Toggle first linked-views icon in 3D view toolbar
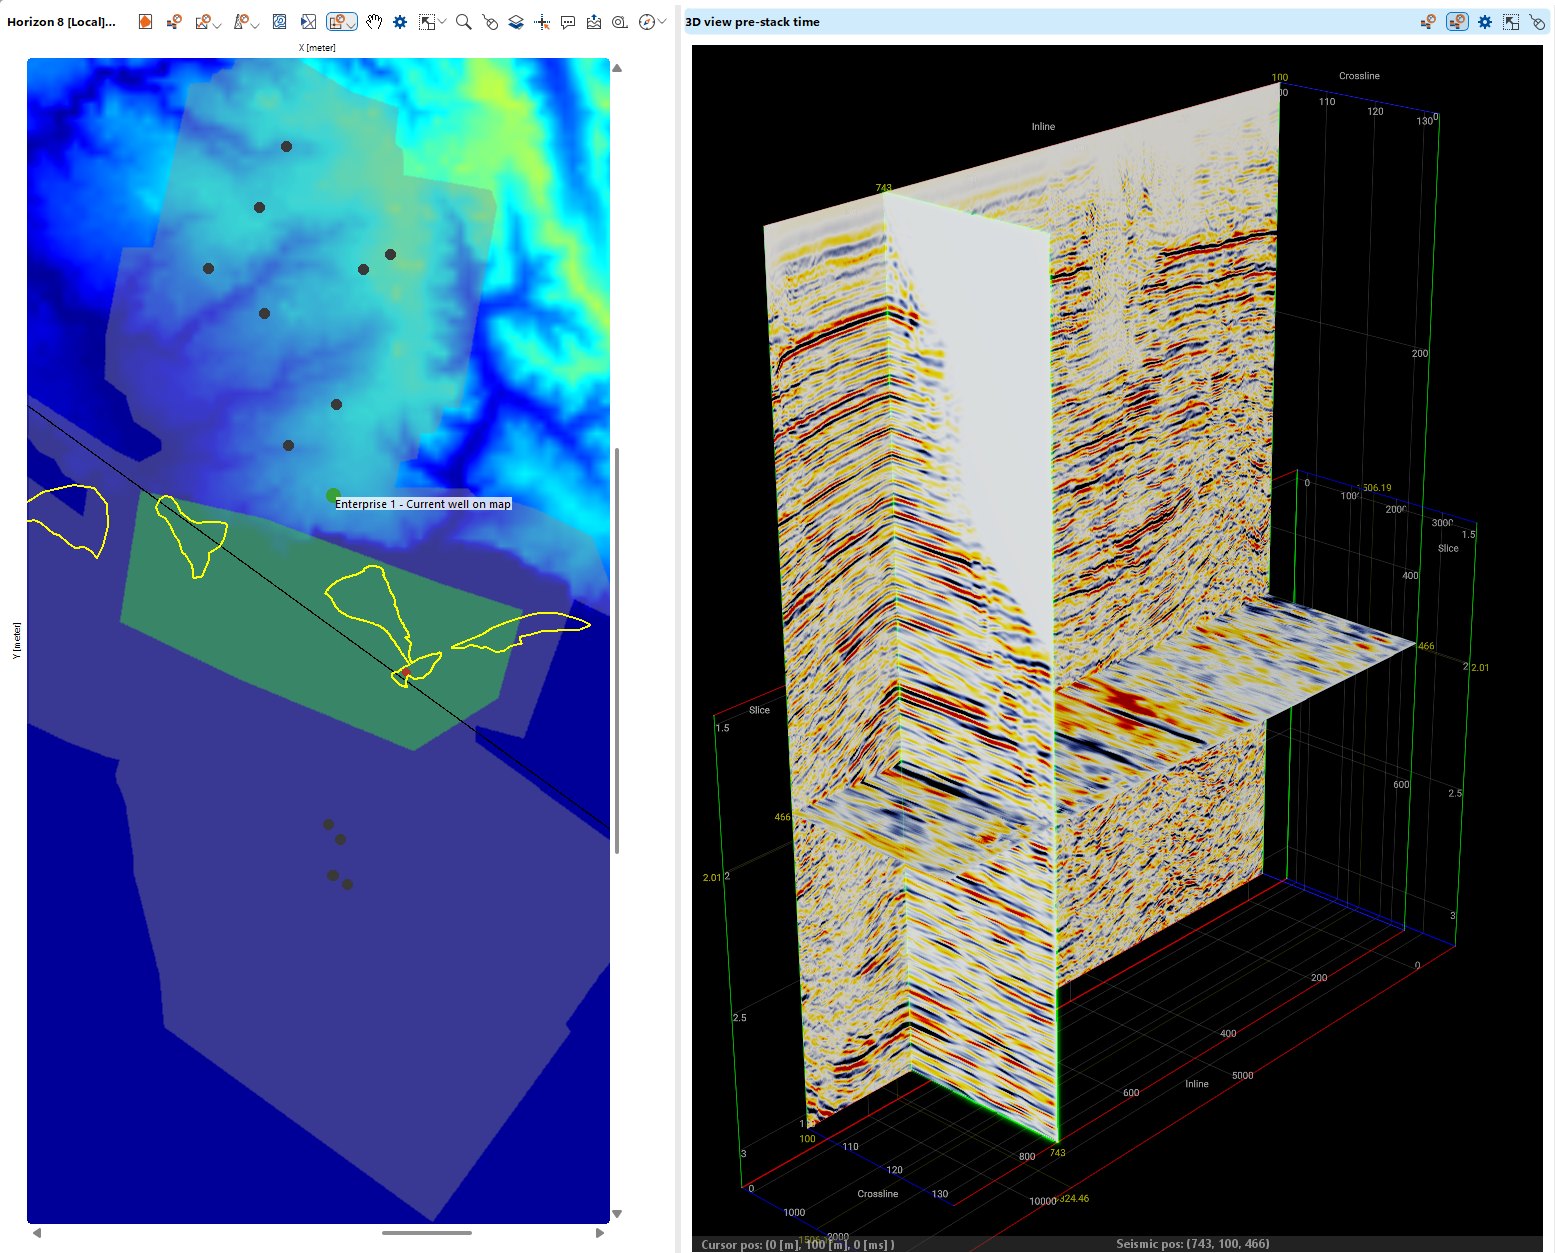 (1428, 22)
